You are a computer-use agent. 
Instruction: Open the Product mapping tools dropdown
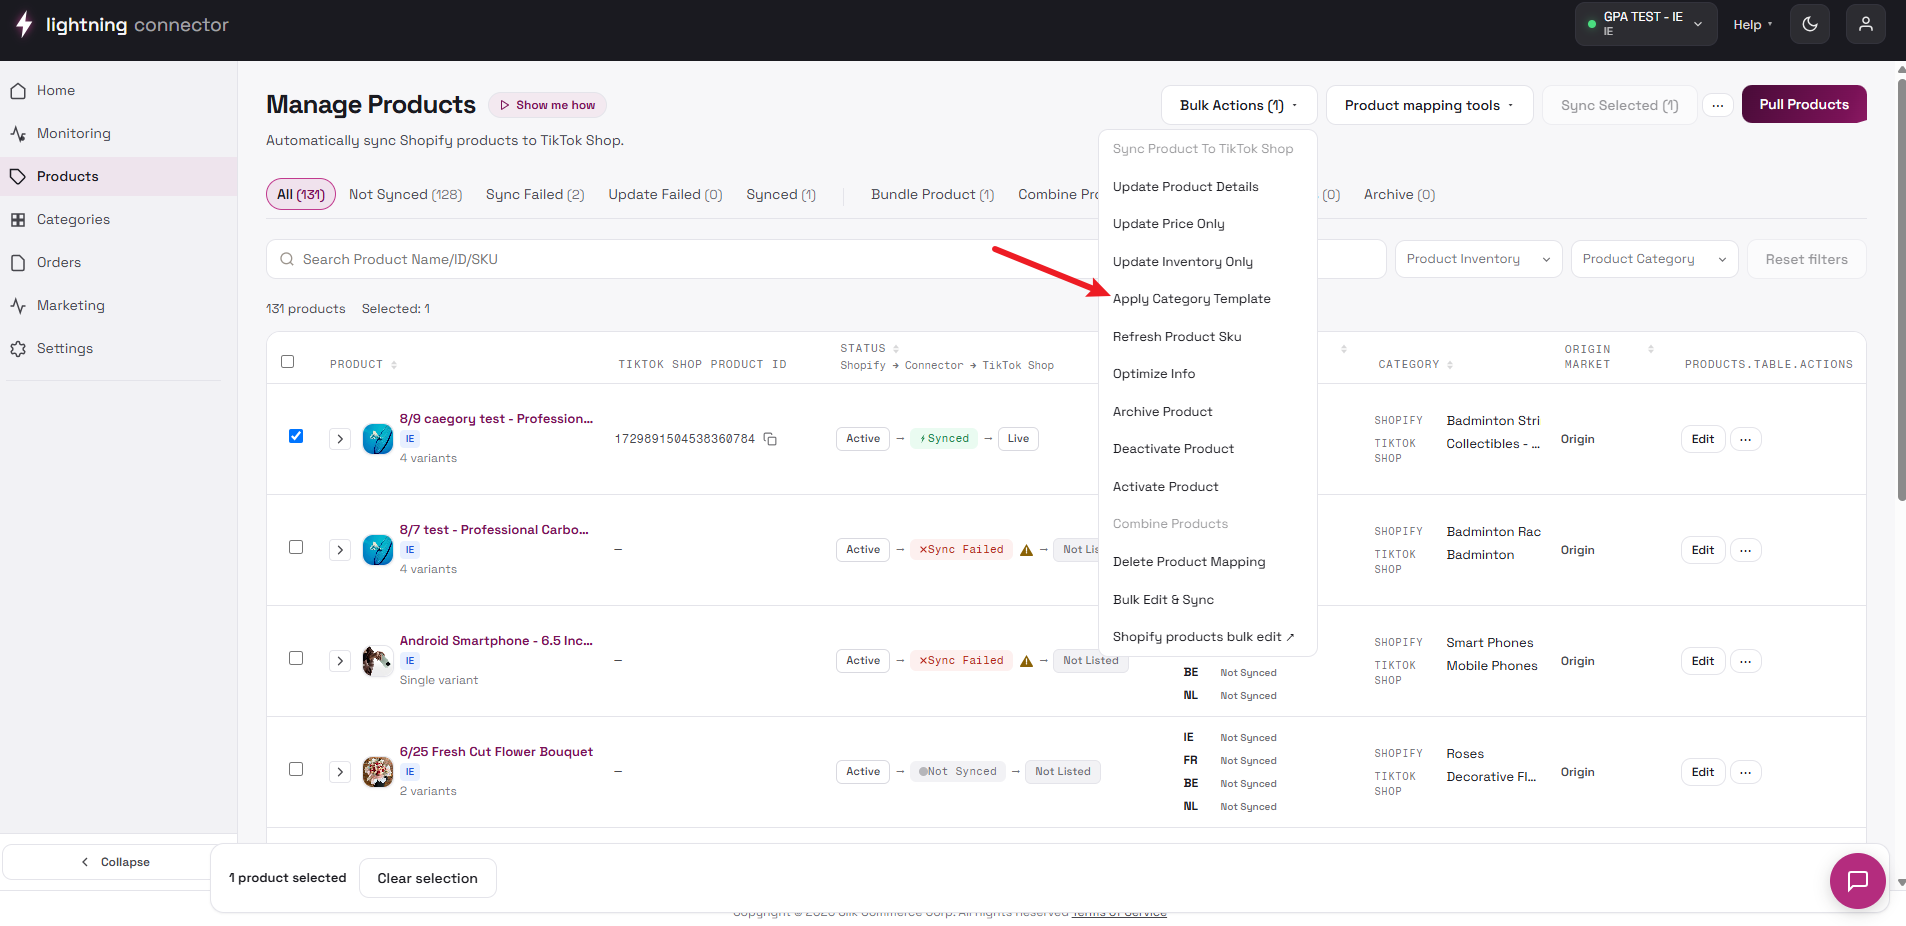pos(1429,105)
